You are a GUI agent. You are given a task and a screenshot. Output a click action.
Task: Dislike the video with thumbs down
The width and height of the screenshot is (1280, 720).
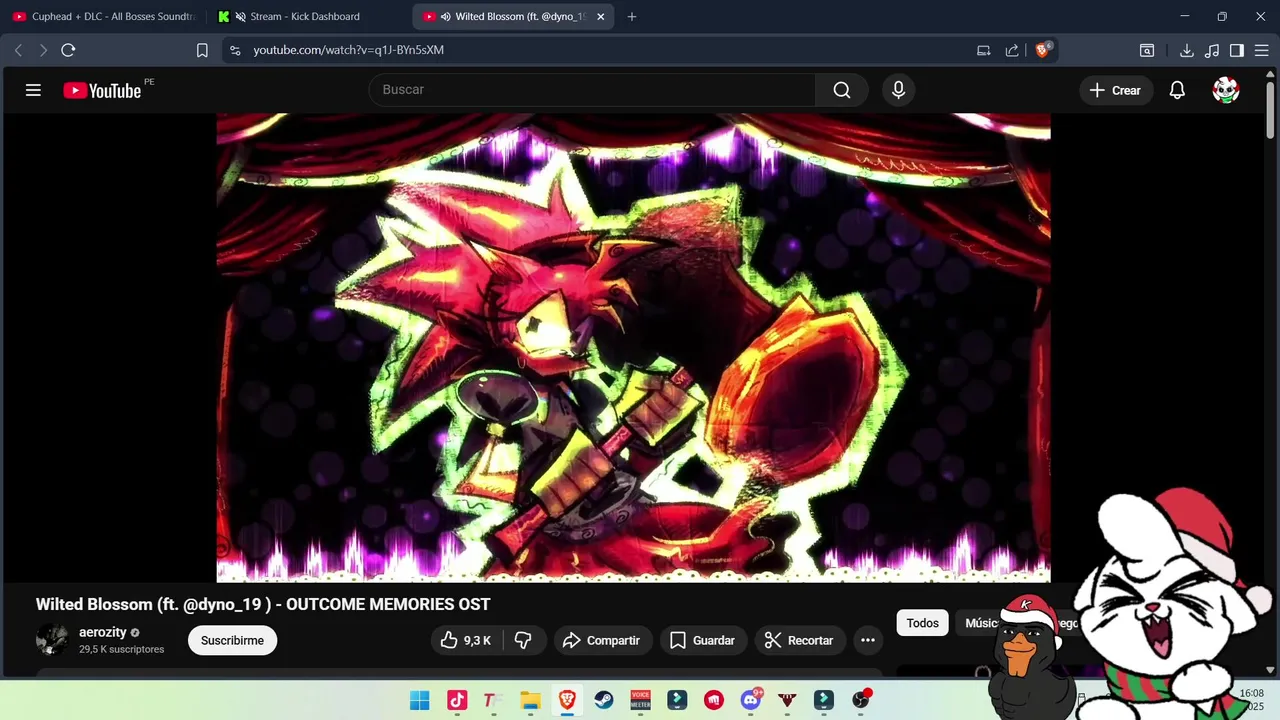524,640
